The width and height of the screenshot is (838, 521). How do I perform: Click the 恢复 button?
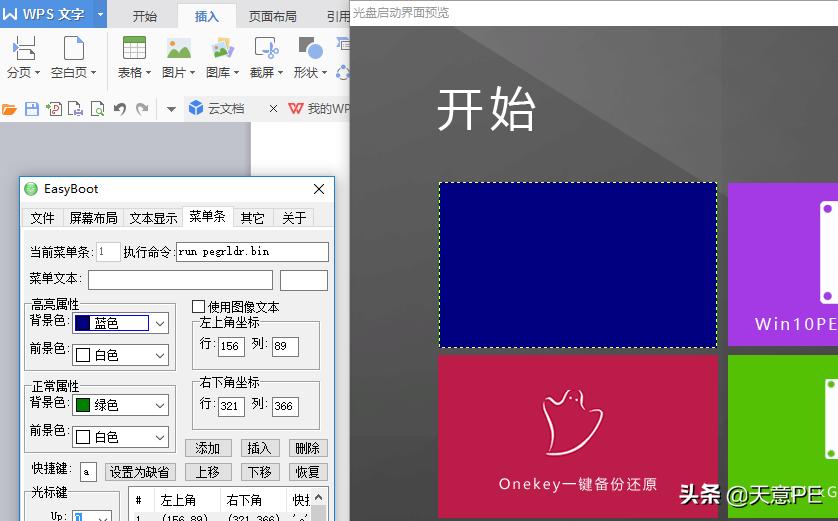click(x=308, y=472)
